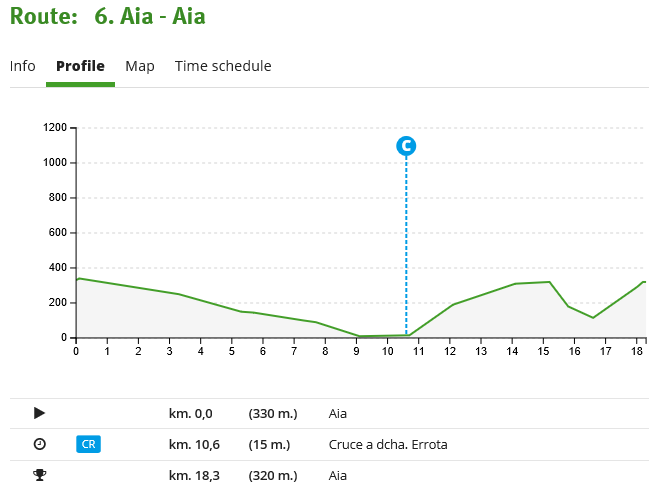Click the 18 km label on the distance axis

[x=637, y=351]
